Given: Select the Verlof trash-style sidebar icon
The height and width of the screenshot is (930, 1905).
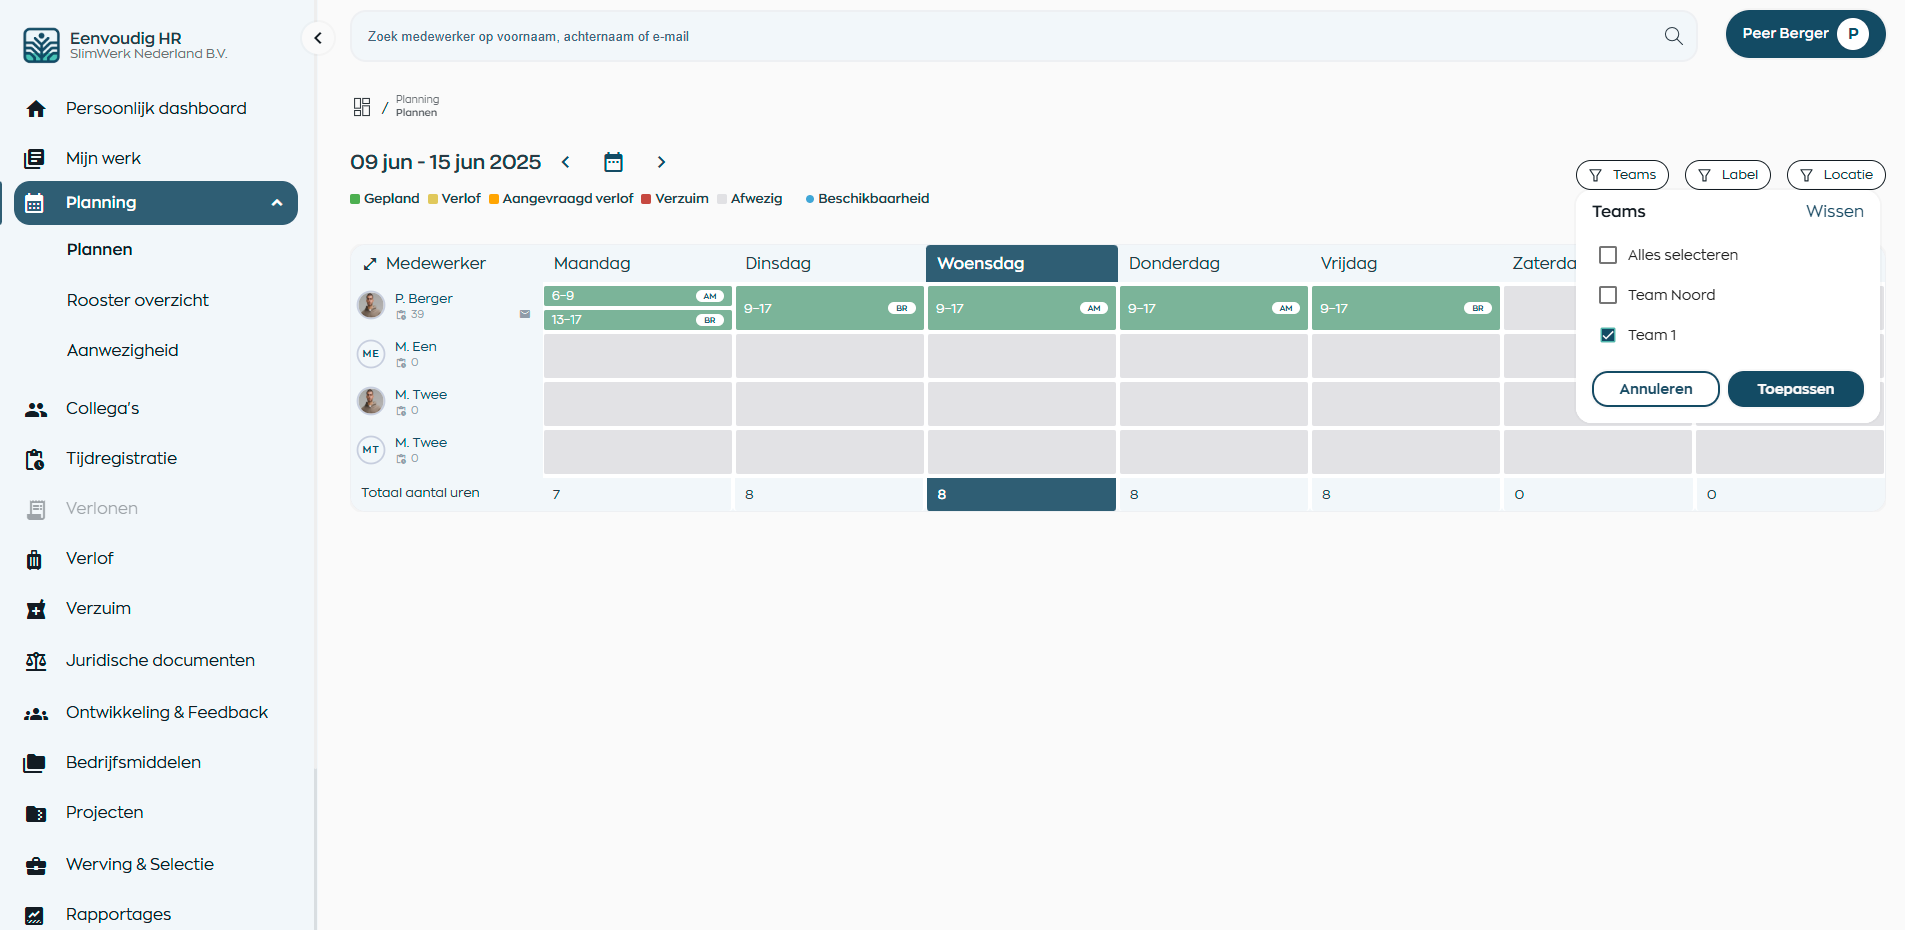Looking at the screenshot, I should tap(35, 558).
